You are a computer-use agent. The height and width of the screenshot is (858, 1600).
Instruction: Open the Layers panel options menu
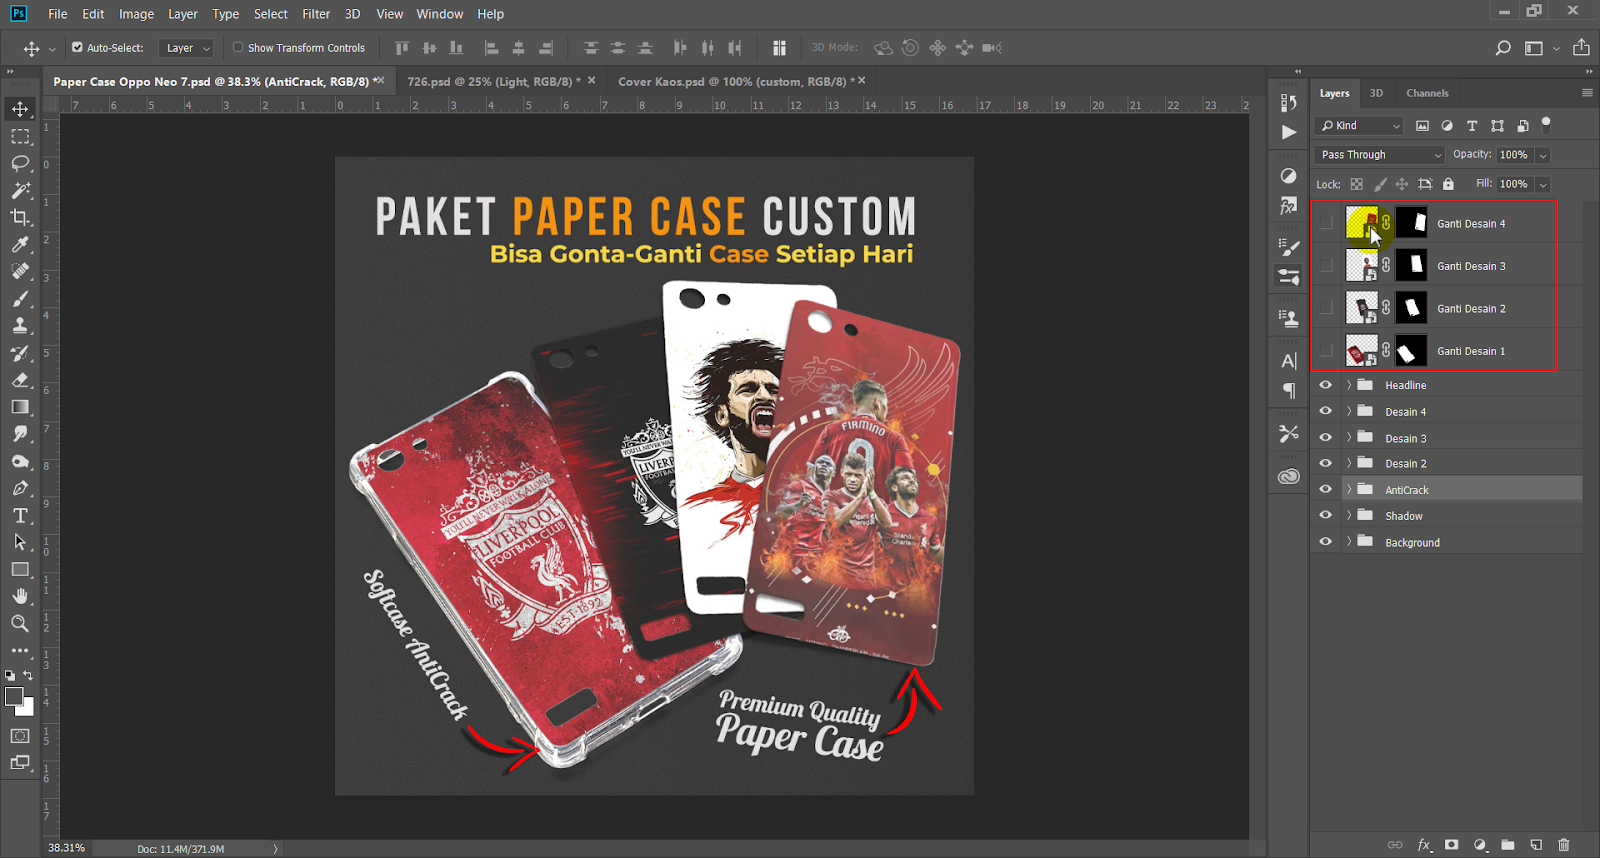tap(1587, 93)
